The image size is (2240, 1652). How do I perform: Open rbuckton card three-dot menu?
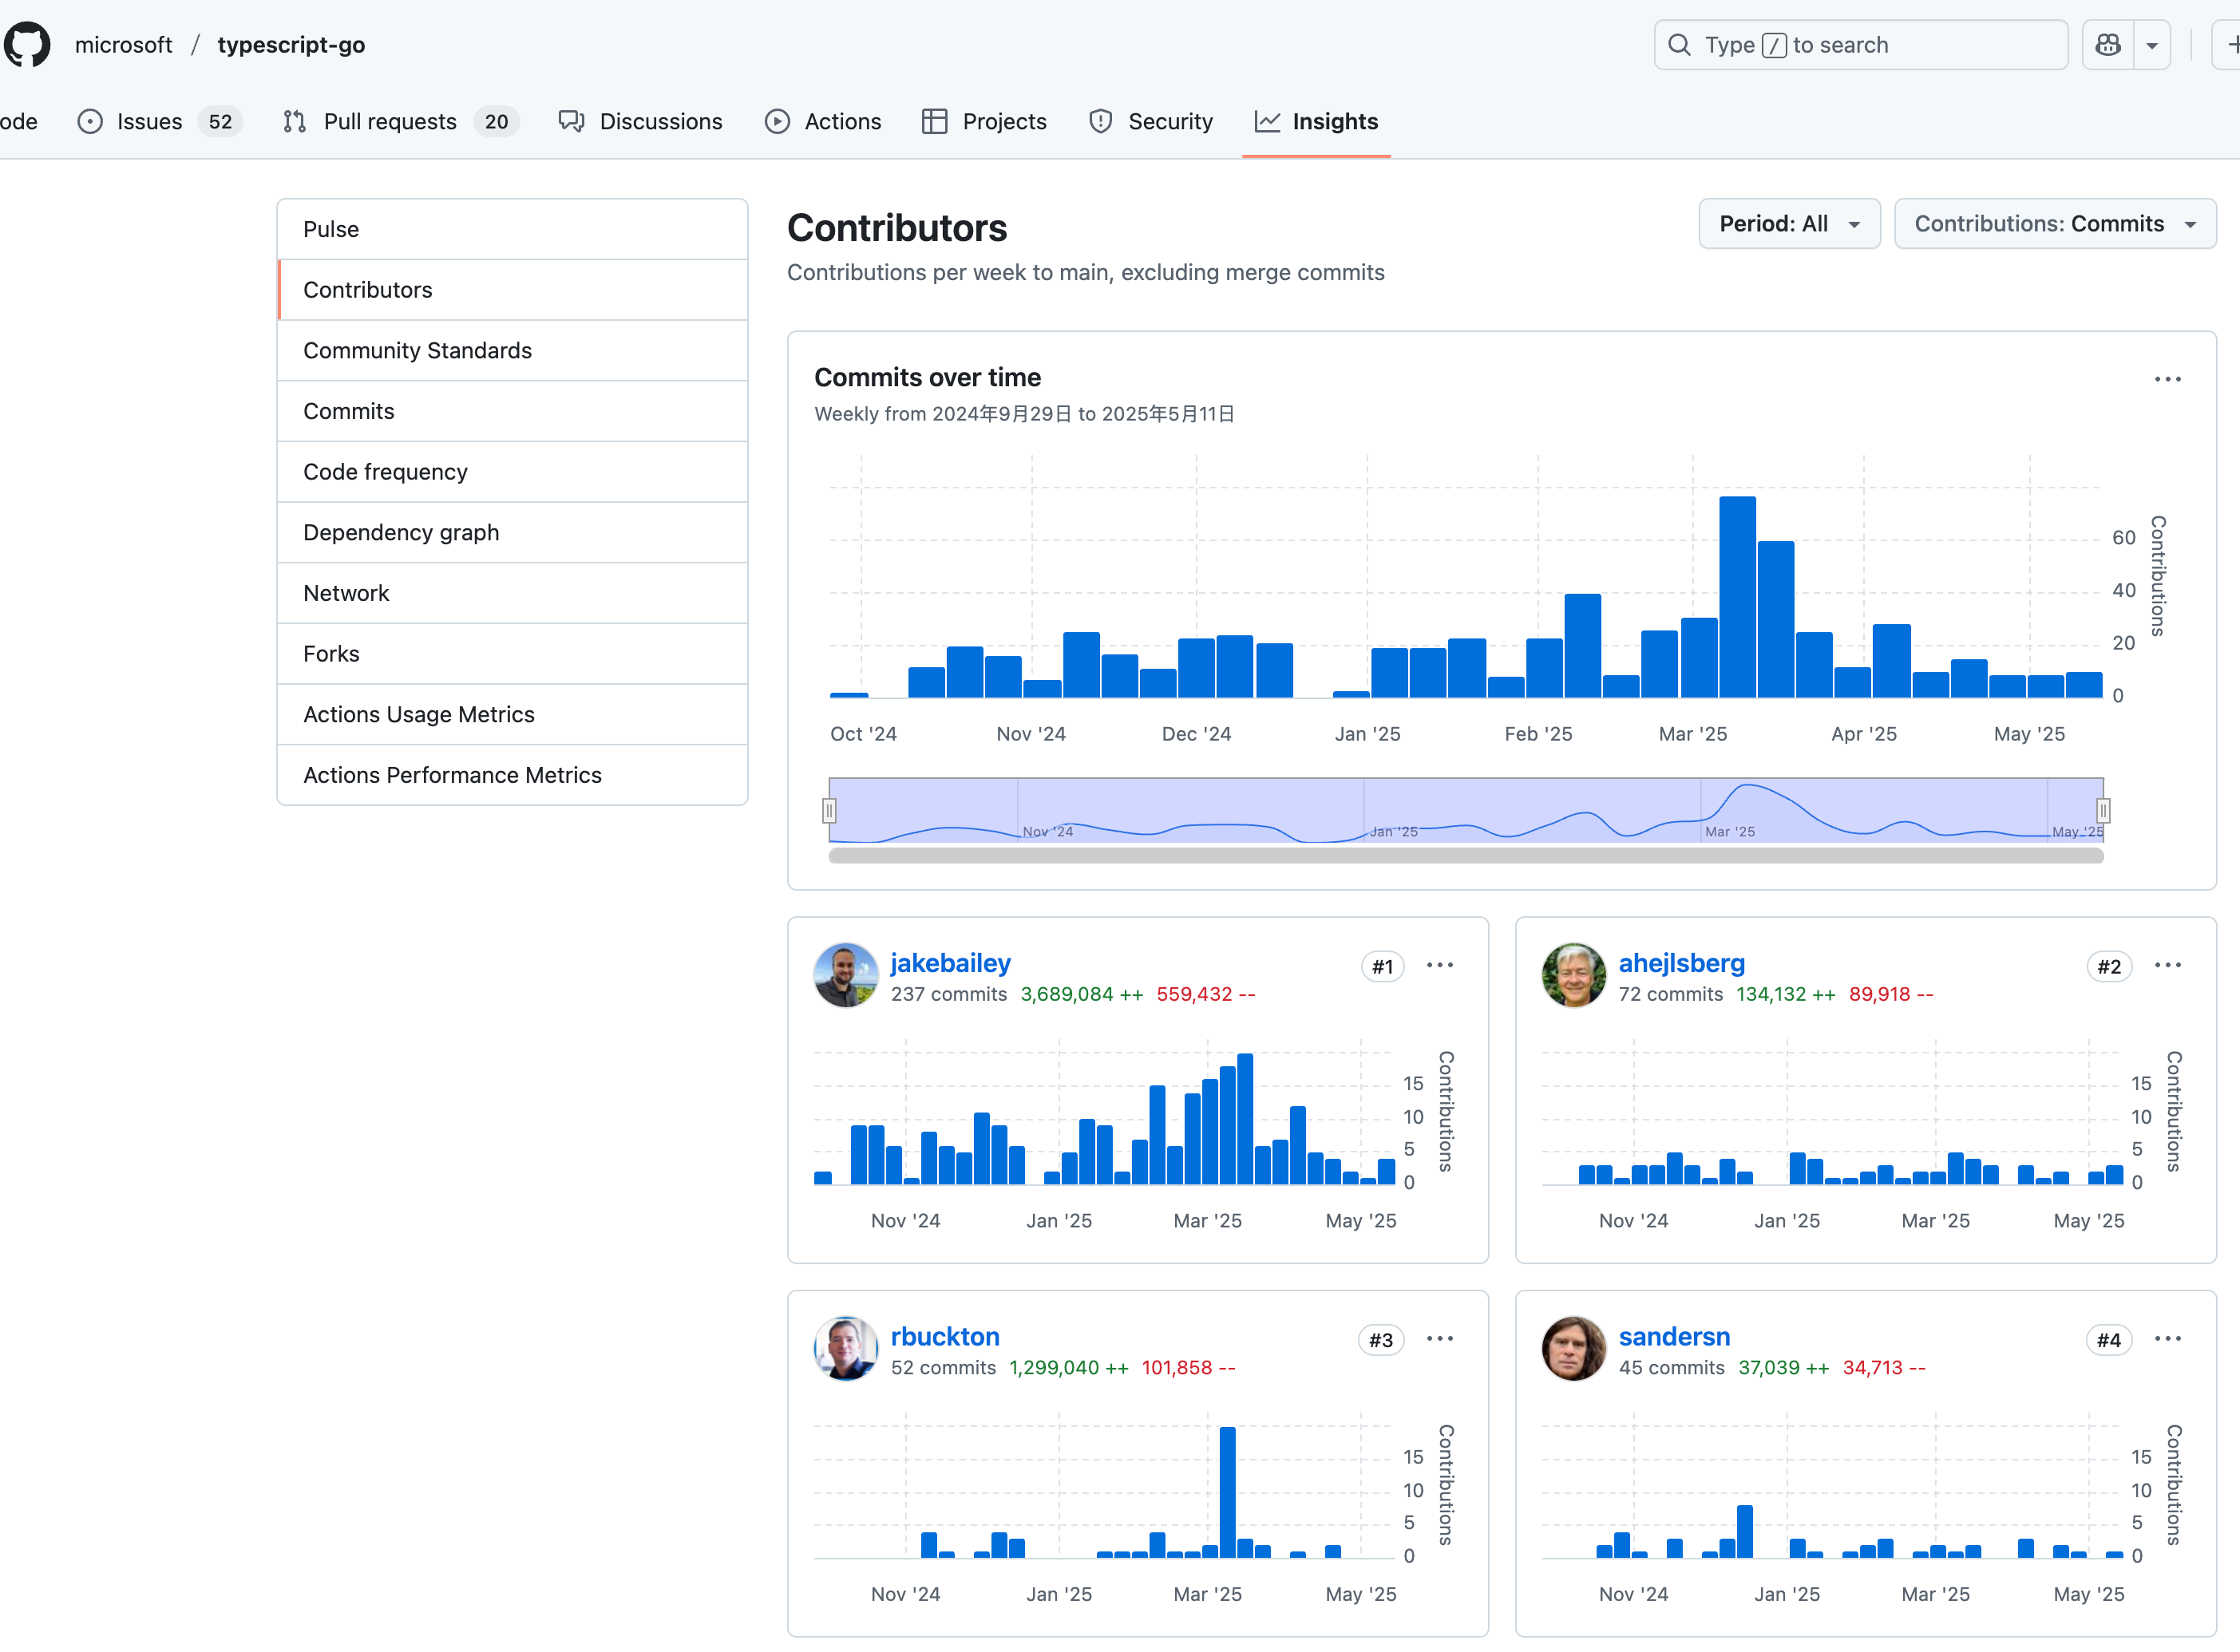(x=1439, y=1338)
